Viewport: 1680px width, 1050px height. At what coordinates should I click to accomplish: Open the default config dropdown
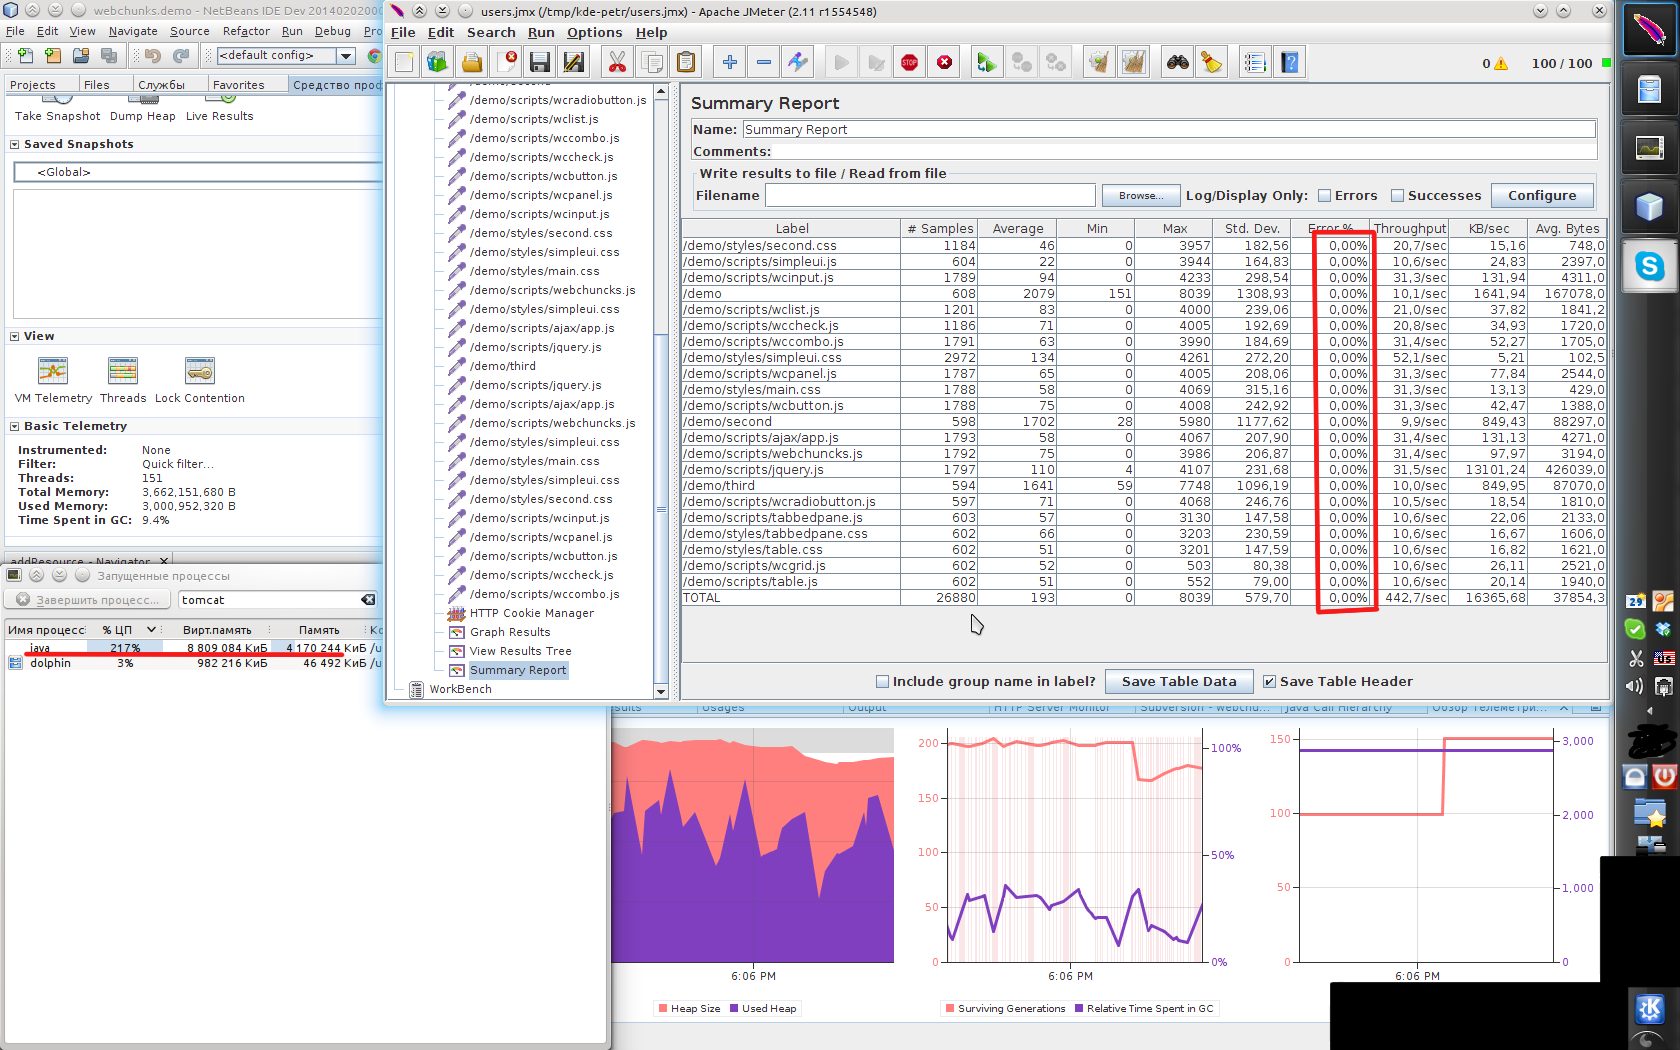(x=346, y=56)
